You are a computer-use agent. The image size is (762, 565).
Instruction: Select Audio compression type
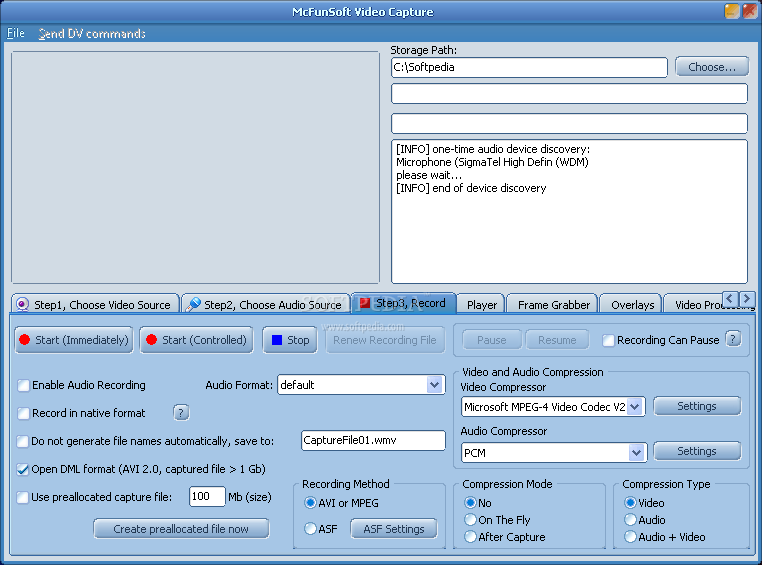(x=630, y=519)
